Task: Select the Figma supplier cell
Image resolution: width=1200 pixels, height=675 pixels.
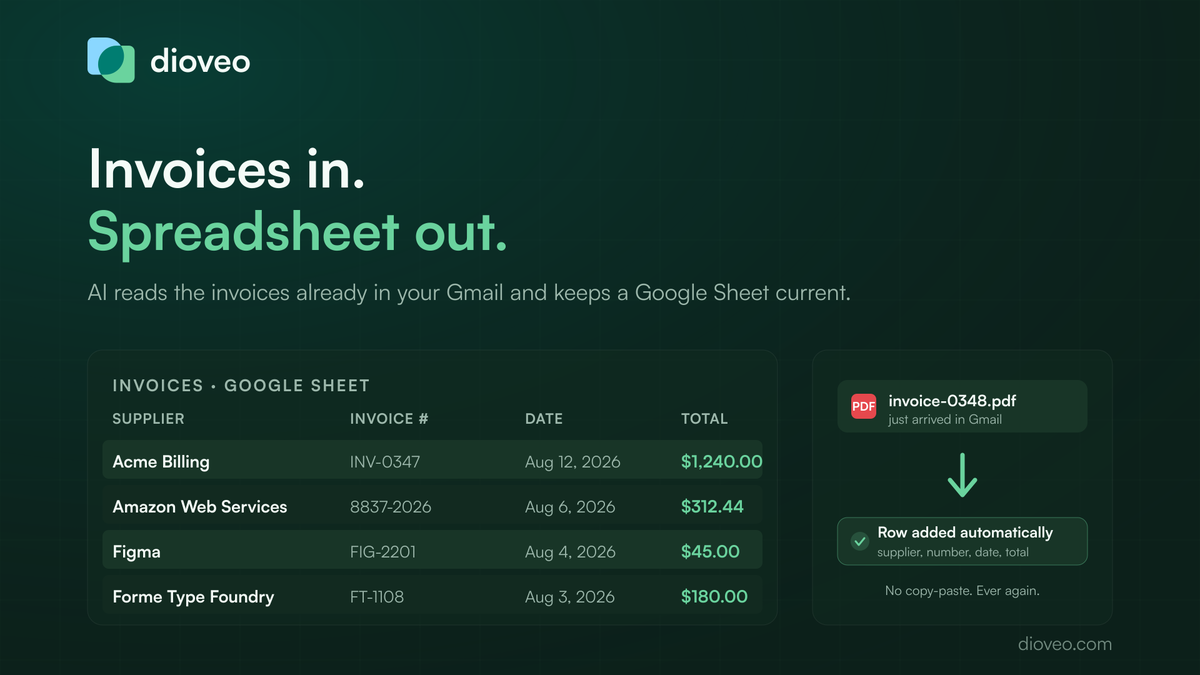Action: coord(136,552)
